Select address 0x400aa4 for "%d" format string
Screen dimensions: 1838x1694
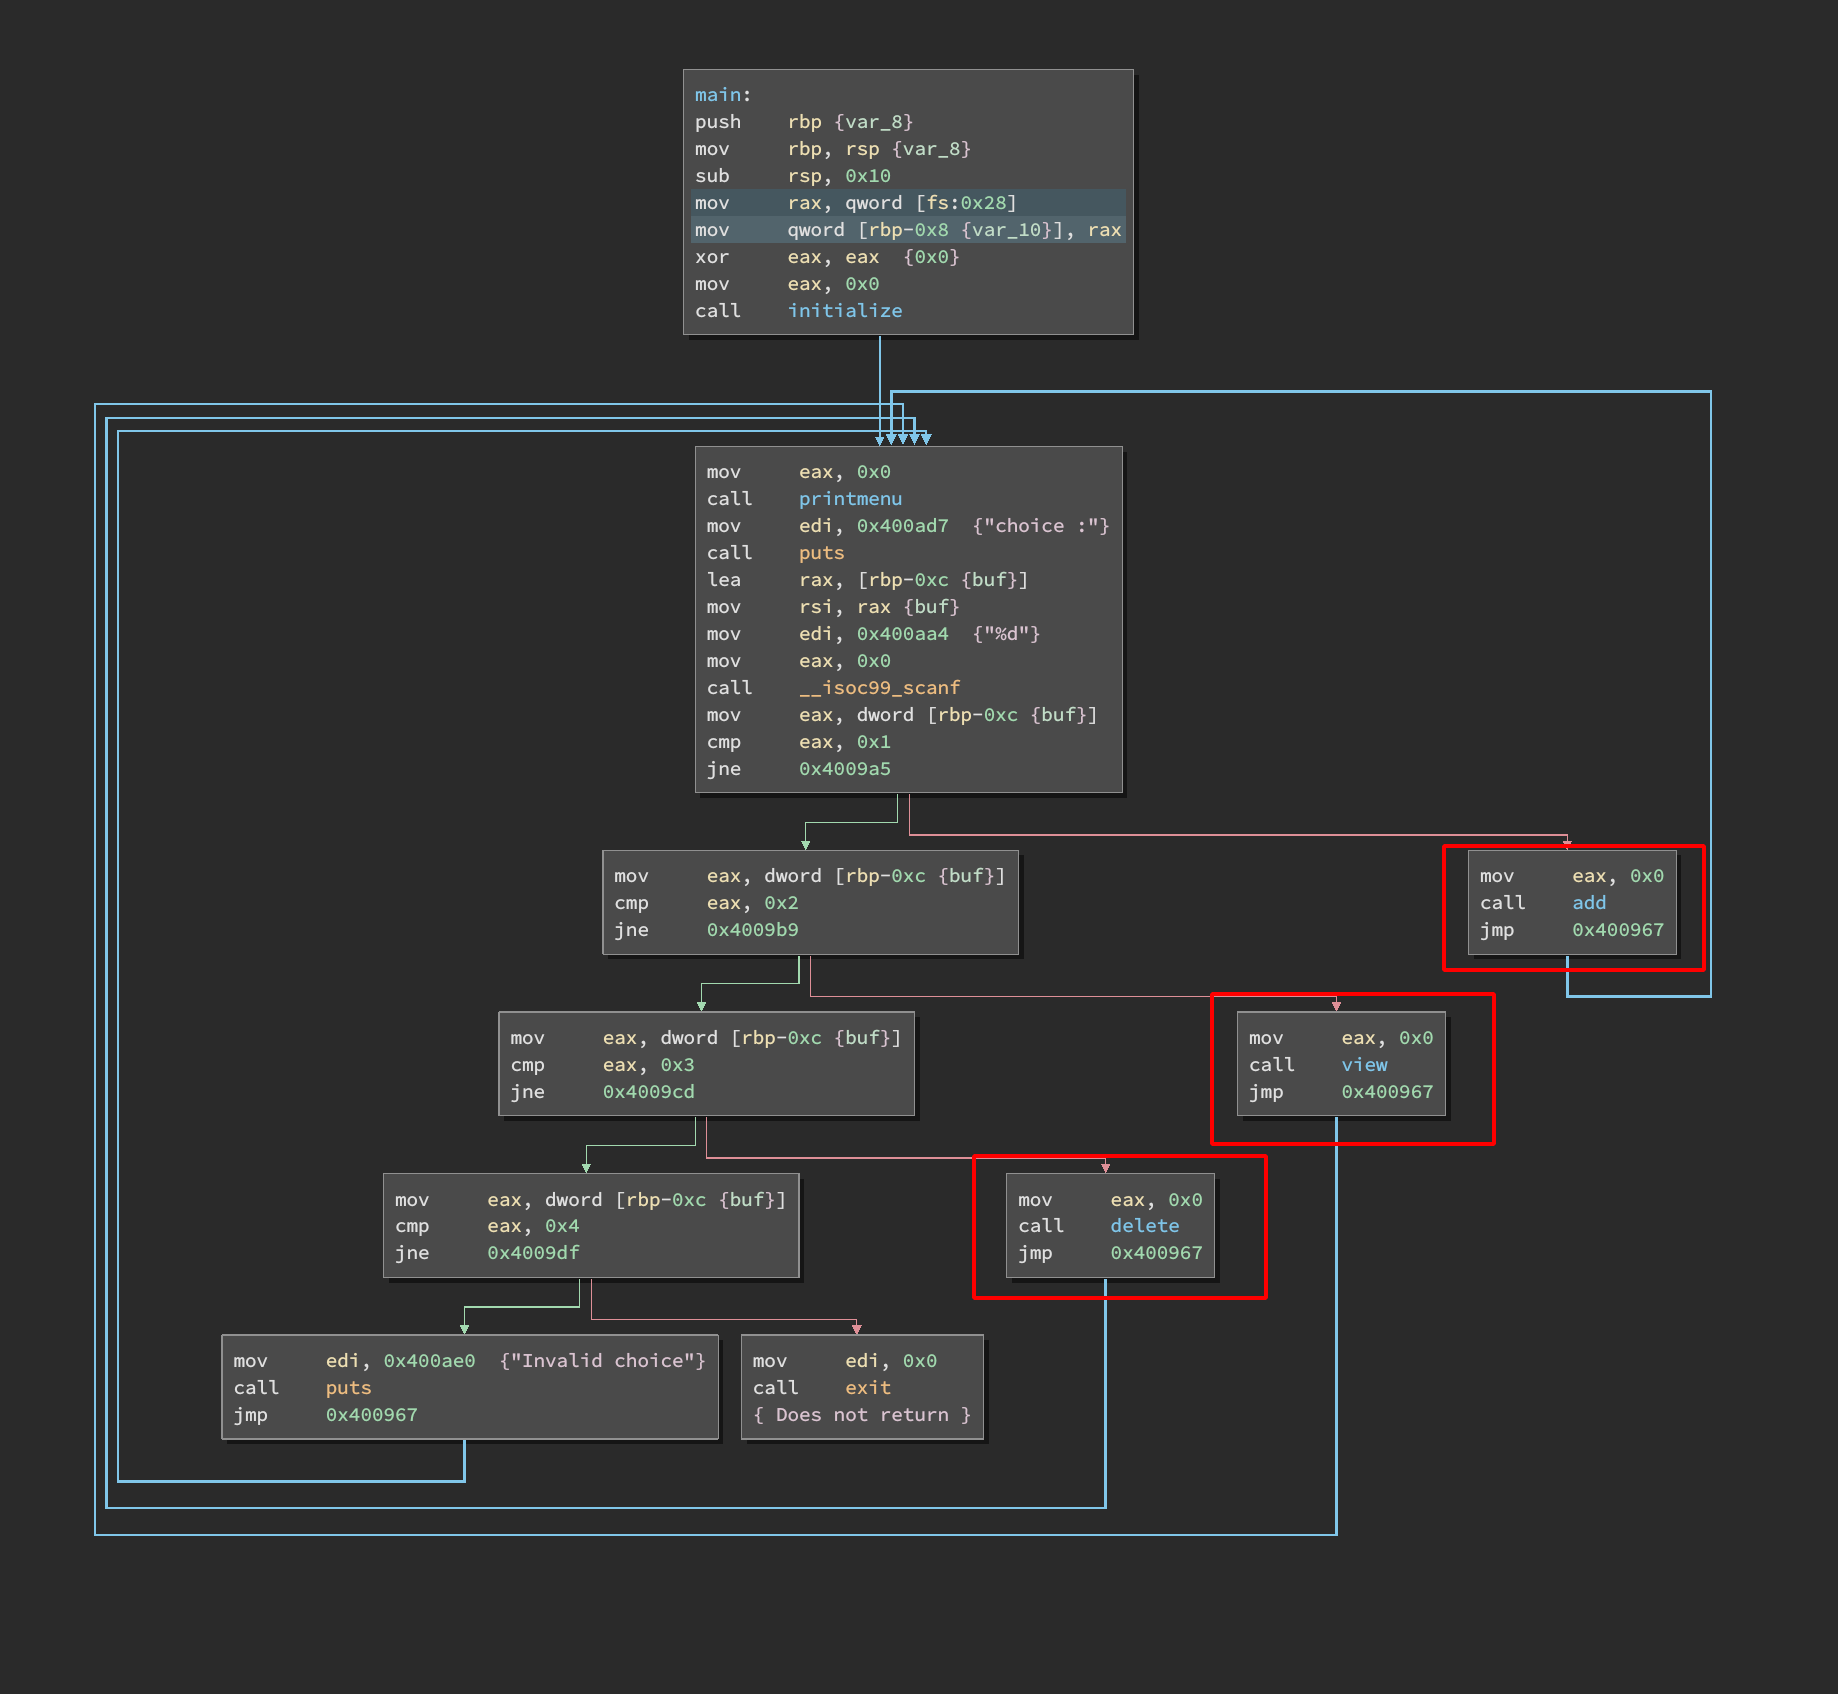click(x=902, y=634)
